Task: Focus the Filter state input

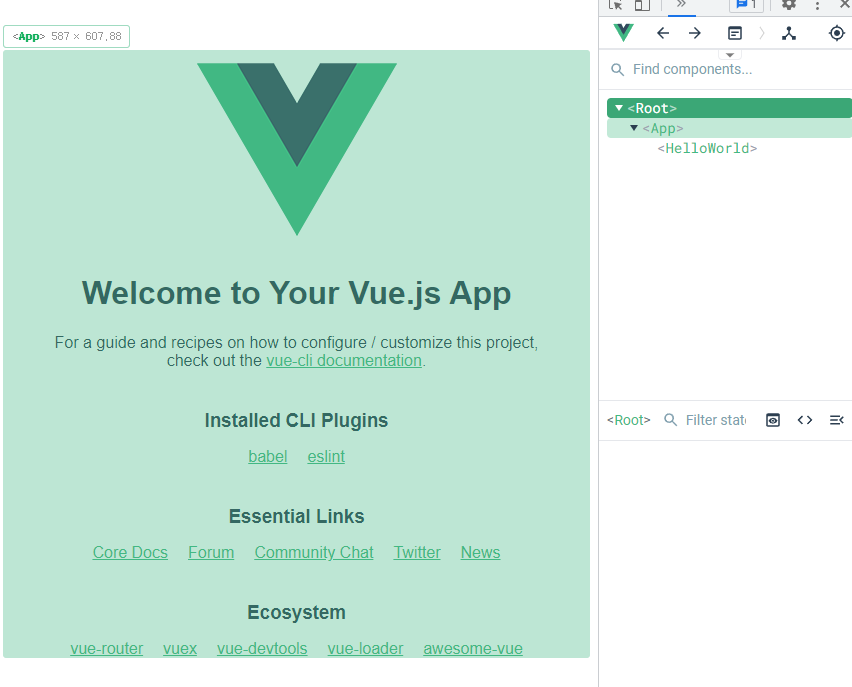Action: (x=716, y=420)
